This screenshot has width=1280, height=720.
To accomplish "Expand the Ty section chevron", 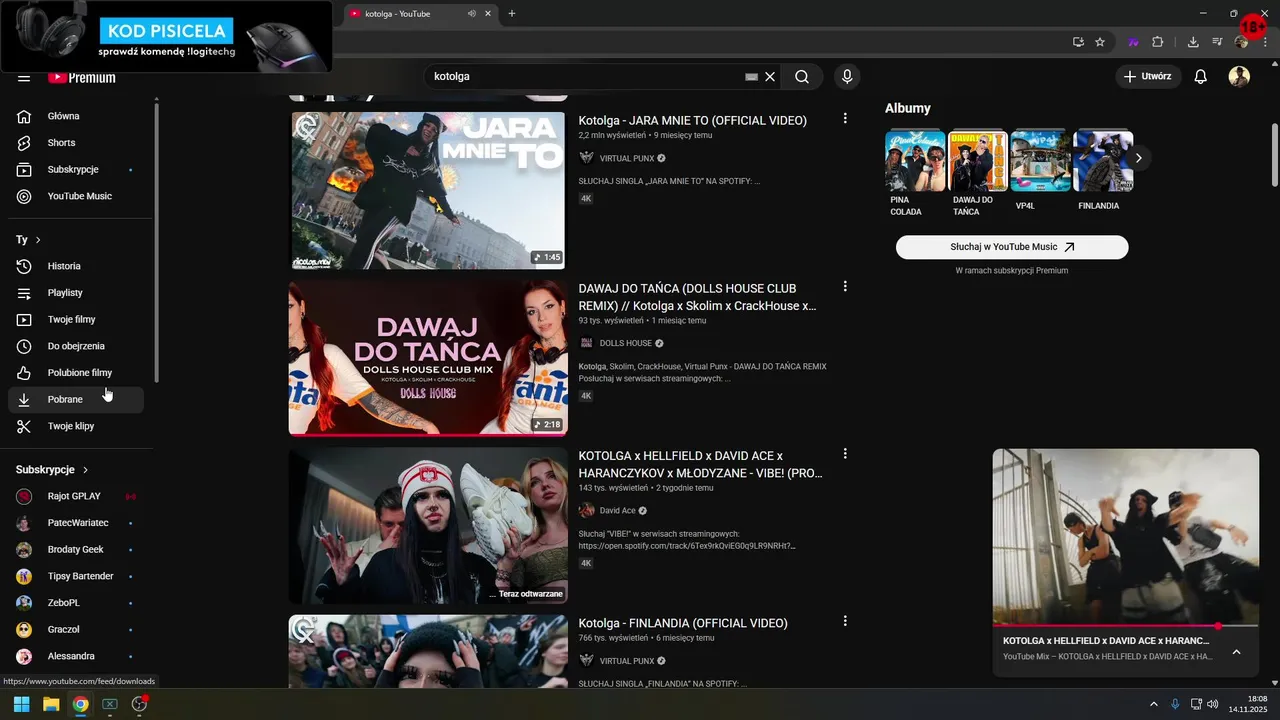I will [38, 240].
